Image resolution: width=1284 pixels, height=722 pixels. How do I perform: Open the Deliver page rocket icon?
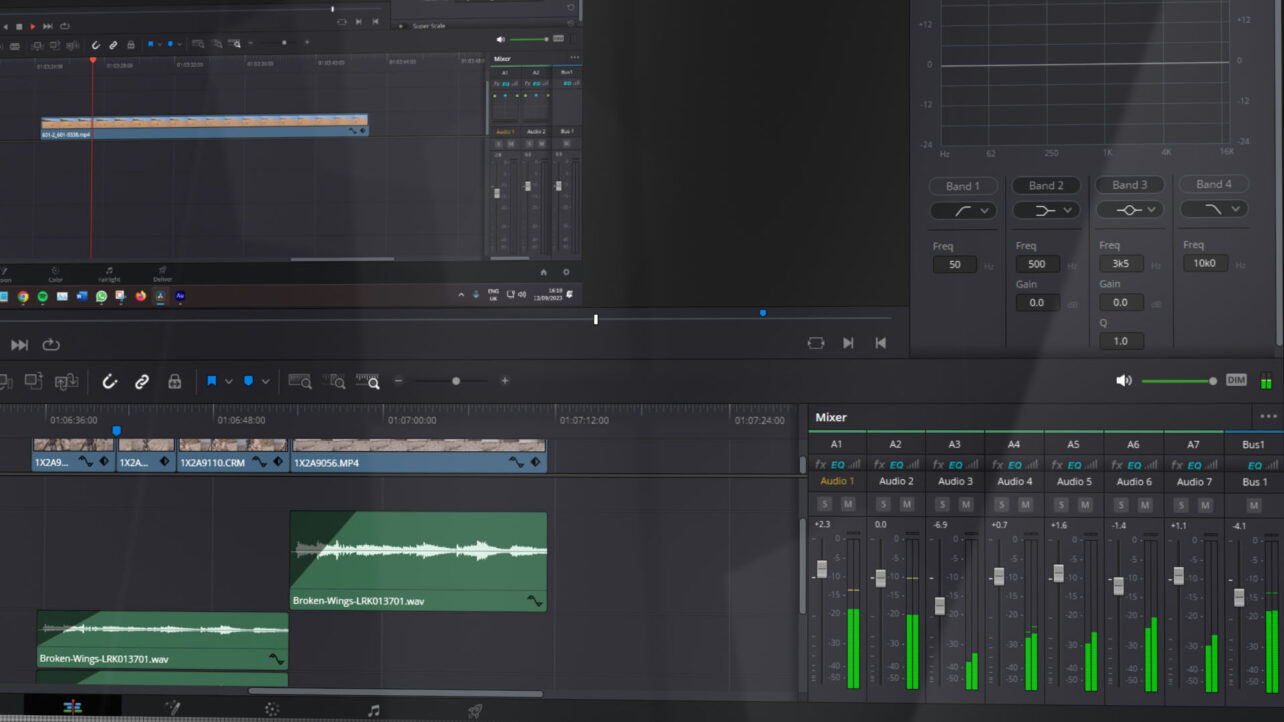coord(475,707)
